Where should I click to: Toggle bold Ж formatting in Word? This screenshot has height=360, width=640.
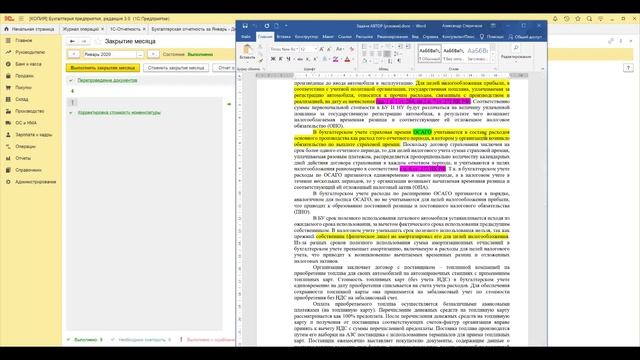[x=273, y=60]
